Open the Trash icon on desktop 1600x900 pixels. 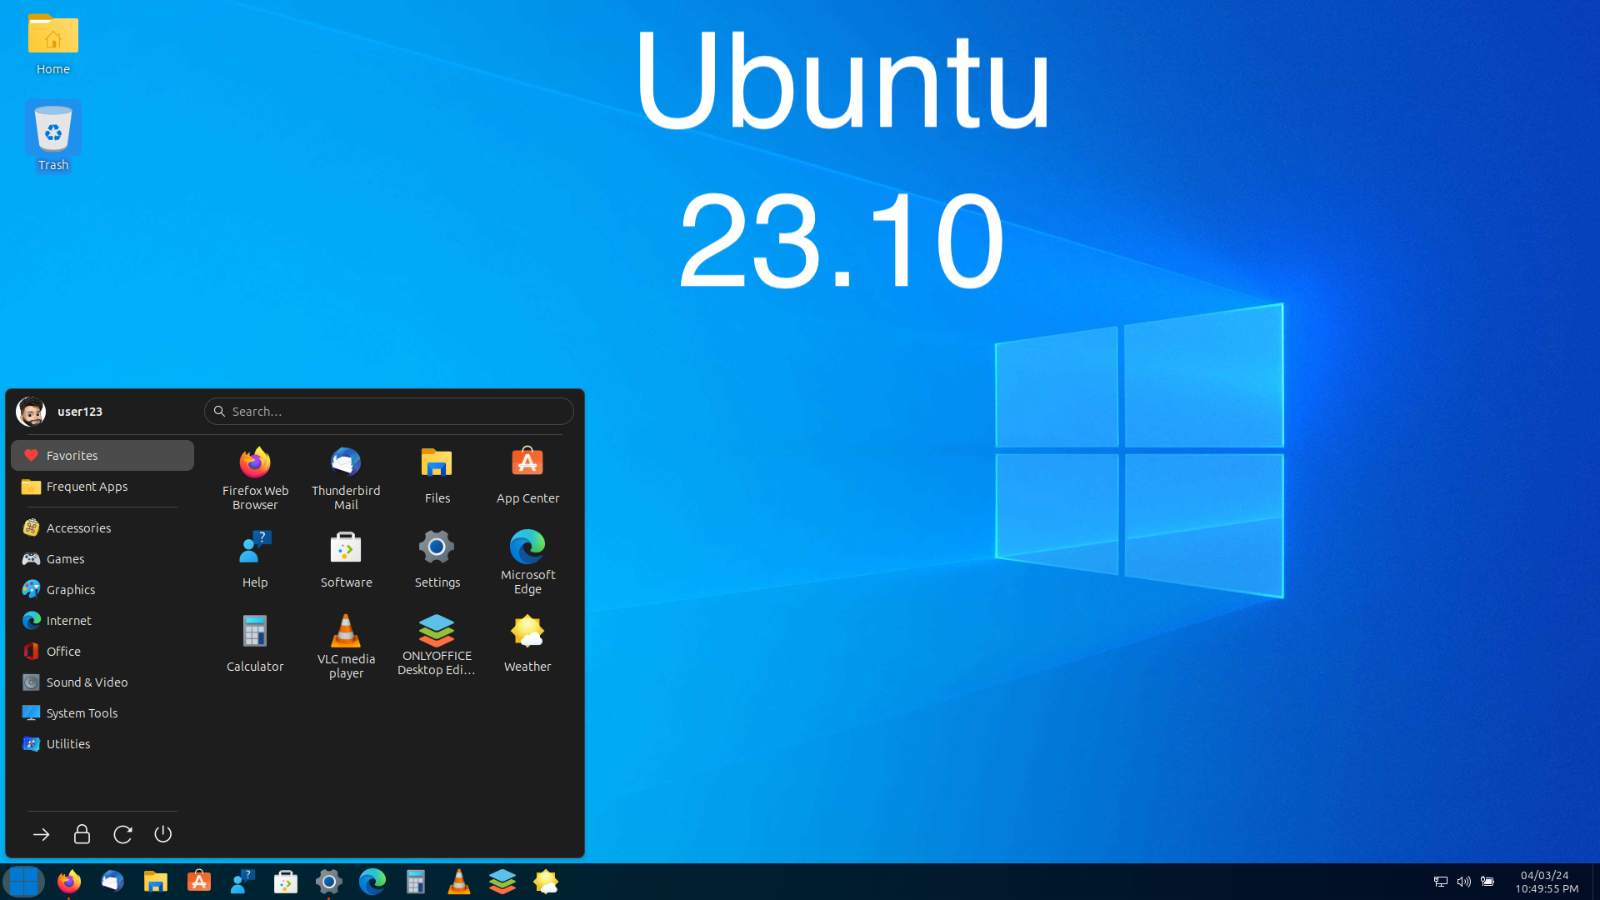(53, 137)
